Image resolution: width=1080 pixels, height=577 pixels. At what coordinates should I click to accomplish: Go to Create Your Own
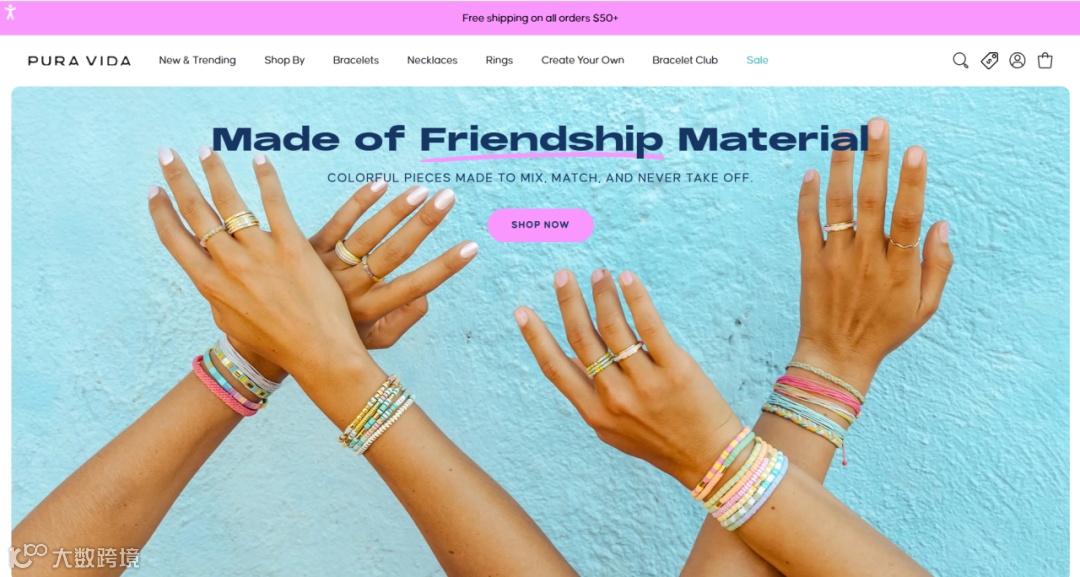pos(583,60)
